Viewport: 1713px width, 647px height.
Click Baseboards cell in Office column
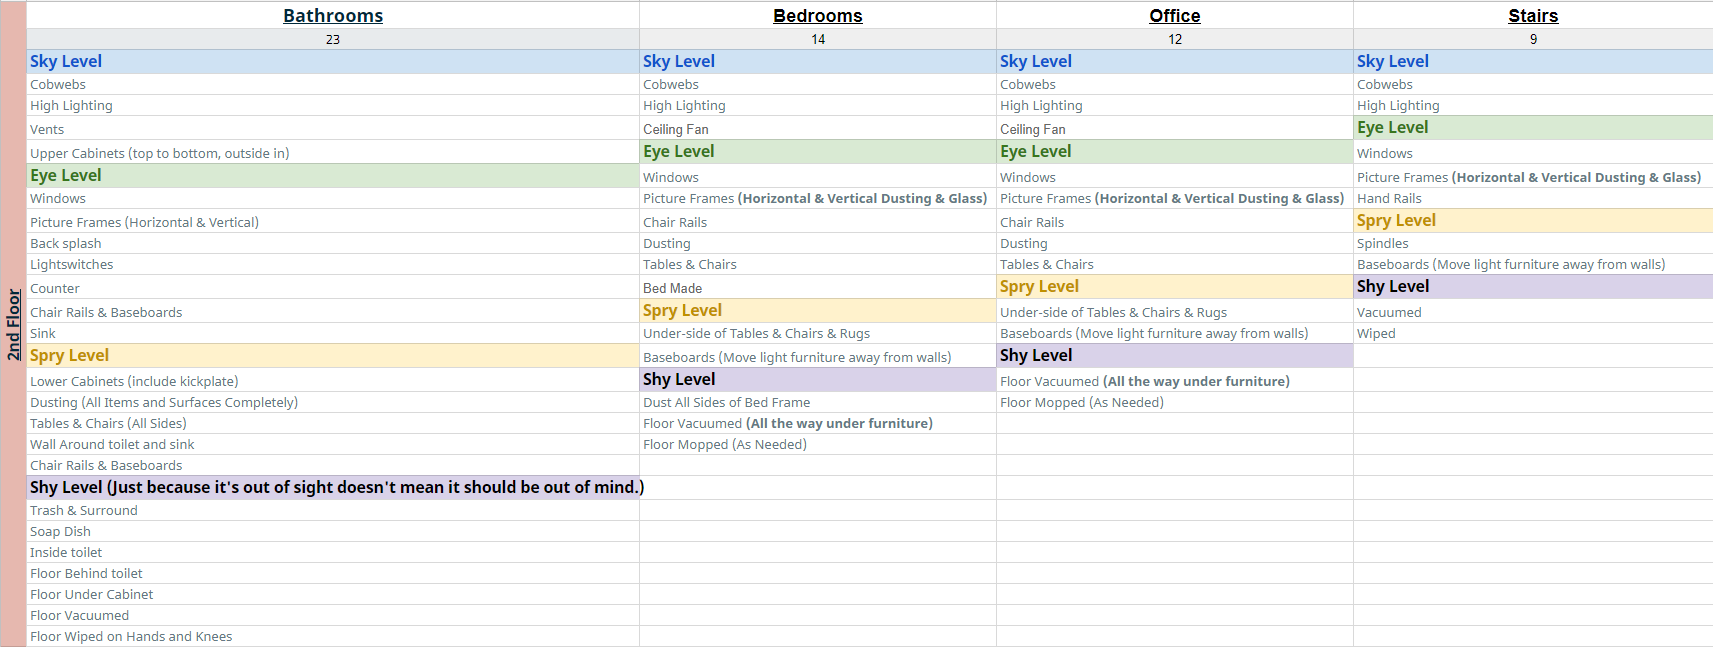(x=1175, y=333)
